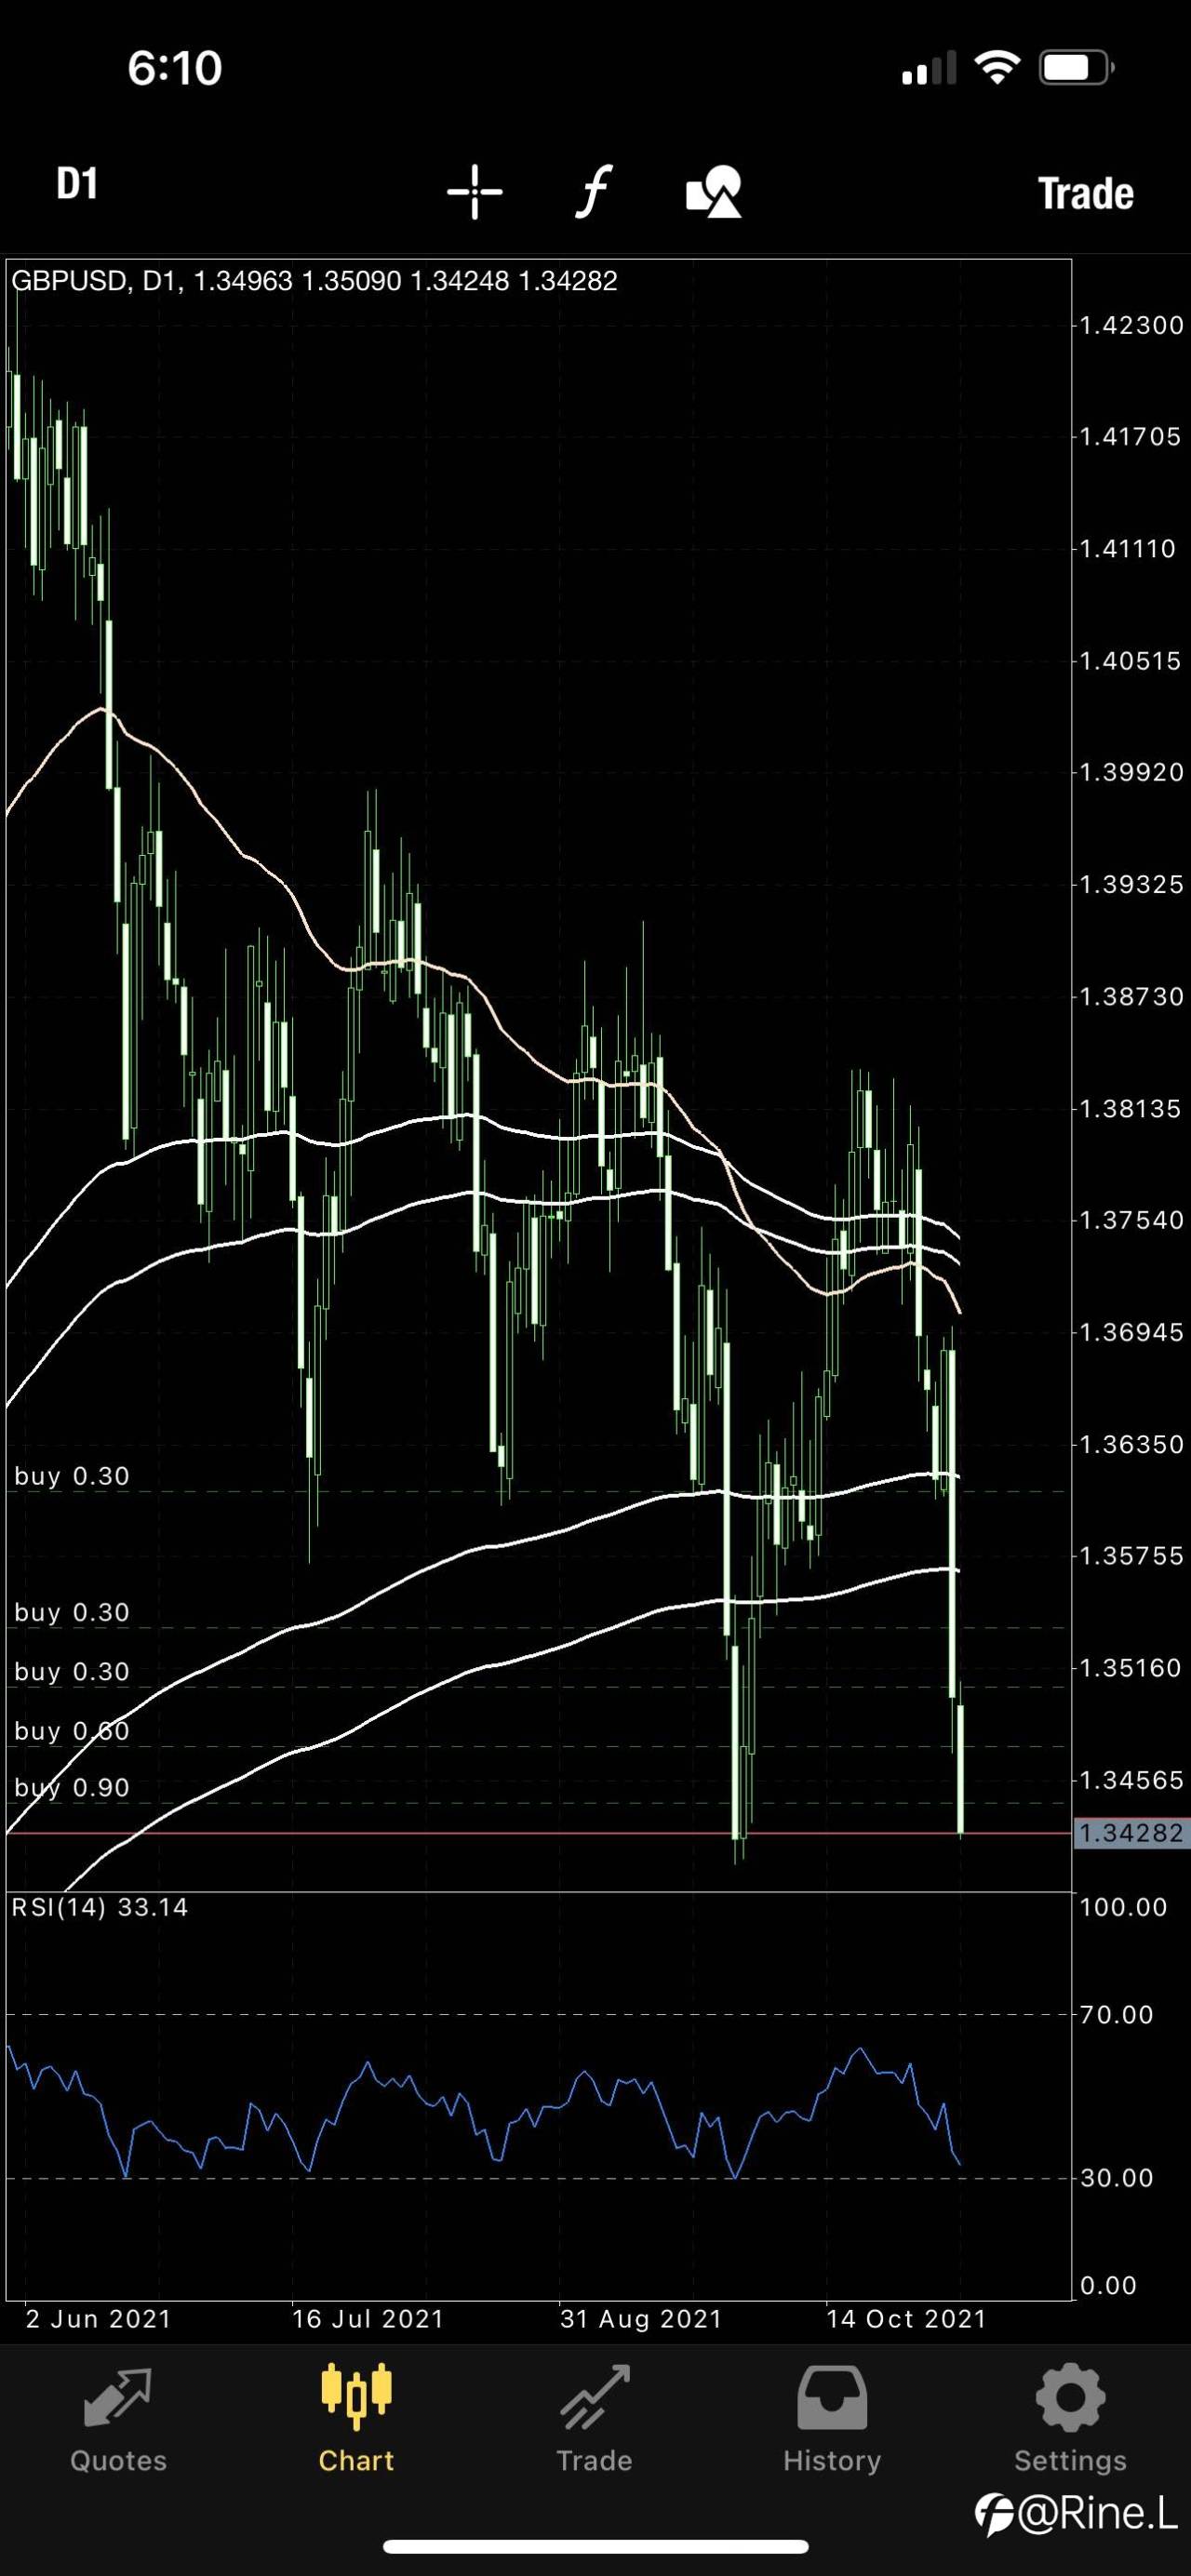
Task: Tap the 14 Oct 2021 date label
Action: (906, 2319)
